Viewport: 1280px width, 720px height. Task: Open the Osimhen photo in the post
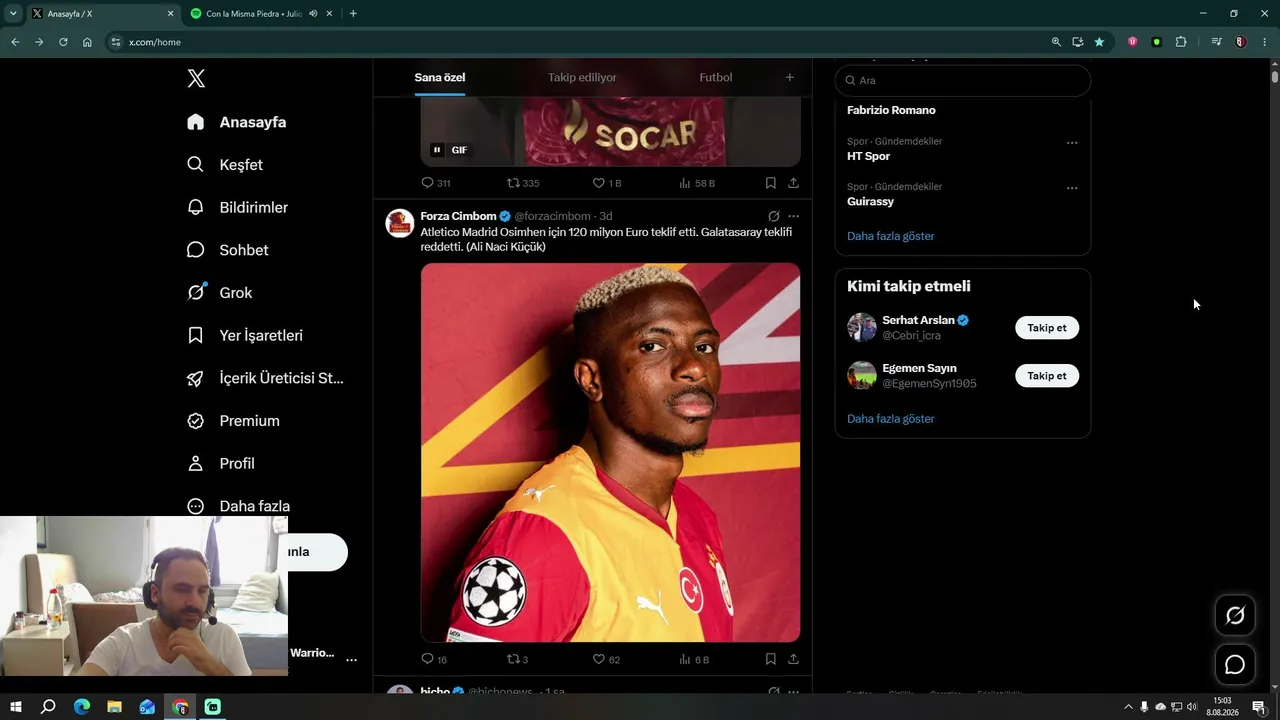click(x=610, y=452)
